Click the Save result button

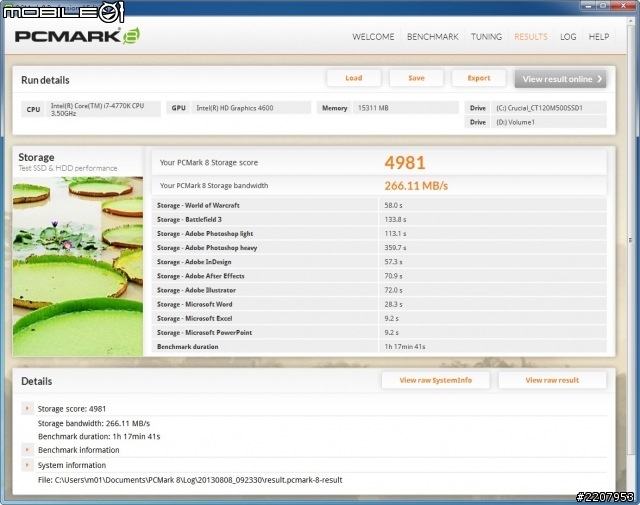point(416,78)
